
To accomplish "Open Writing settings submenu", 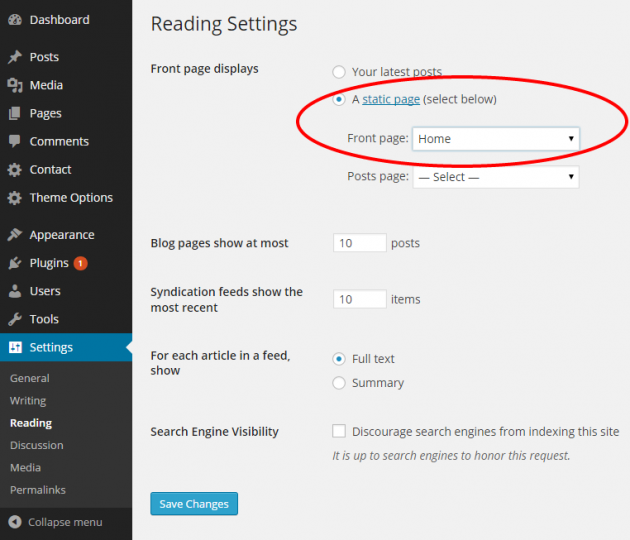I will pos(28,401).
